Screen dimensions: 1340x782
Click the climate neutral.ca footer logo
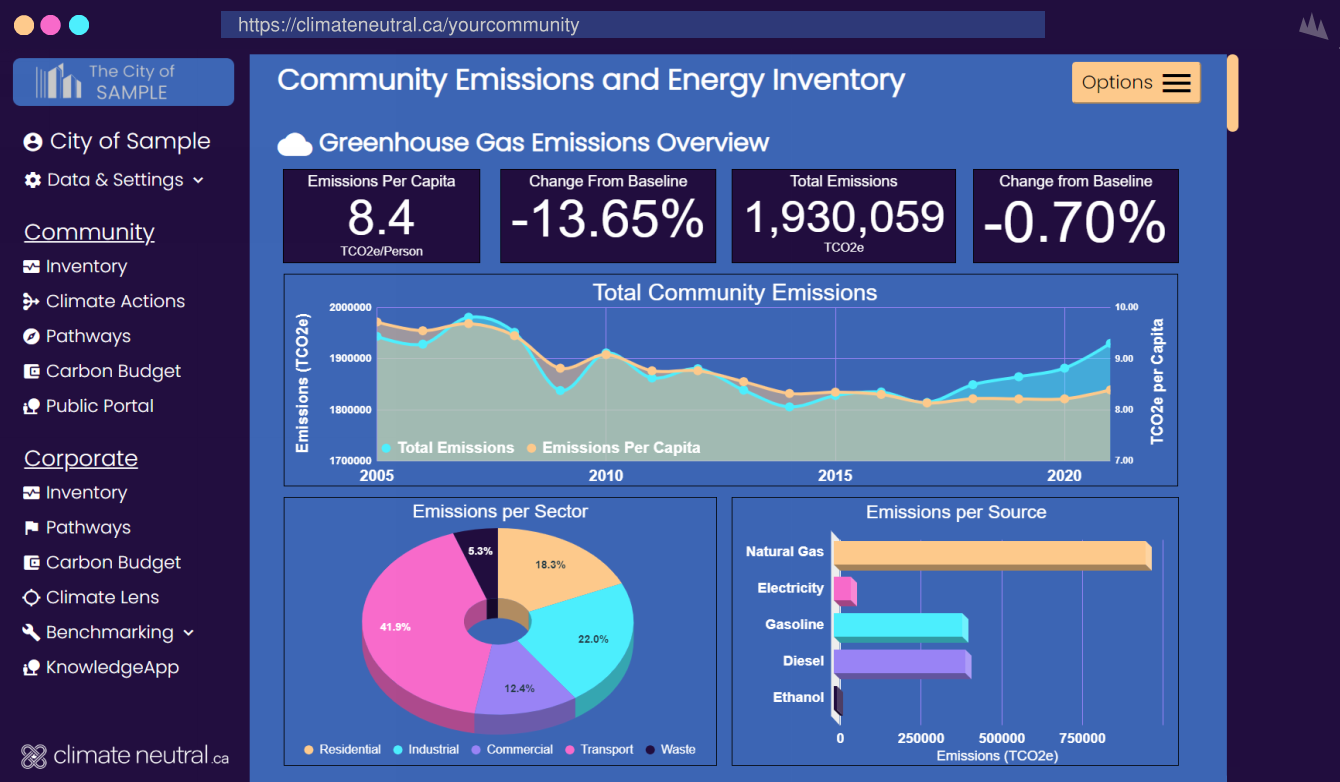click(x=124, y=756)
